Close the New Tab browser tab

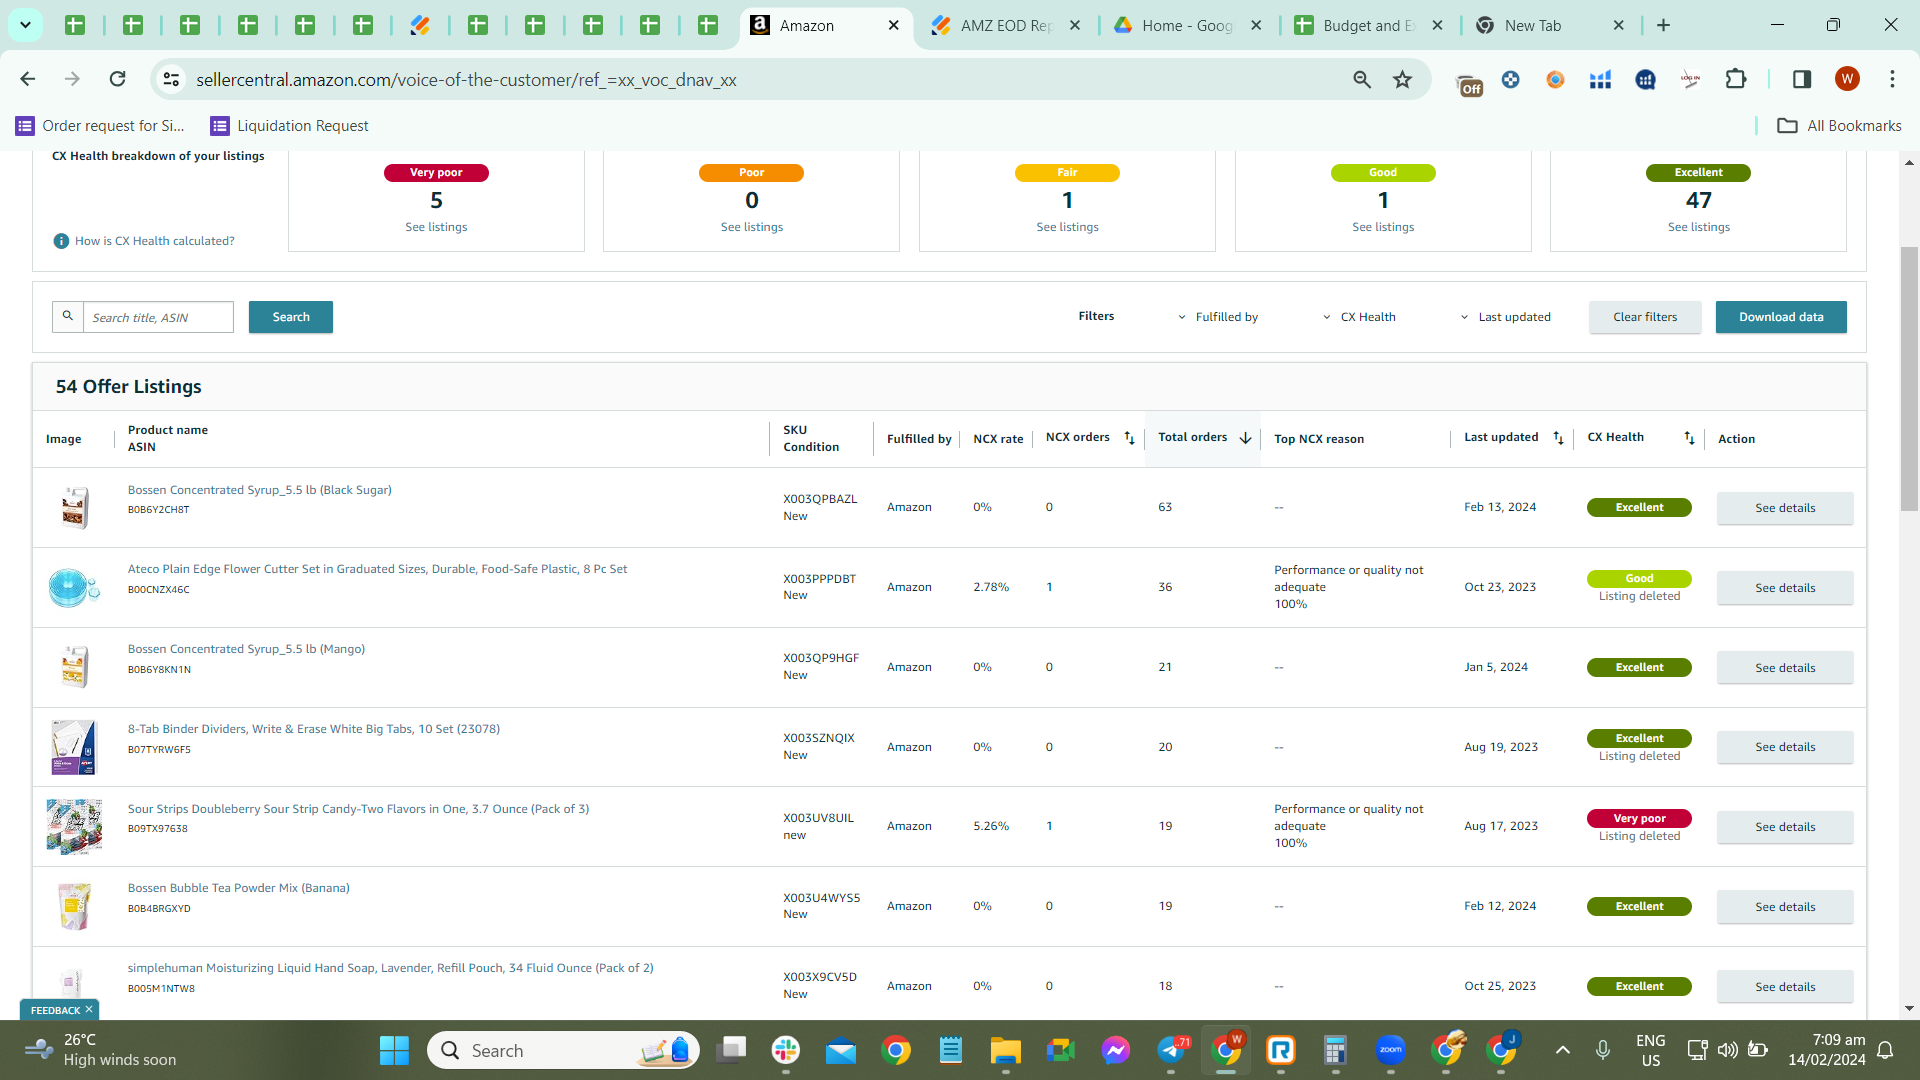point(1619,26)
